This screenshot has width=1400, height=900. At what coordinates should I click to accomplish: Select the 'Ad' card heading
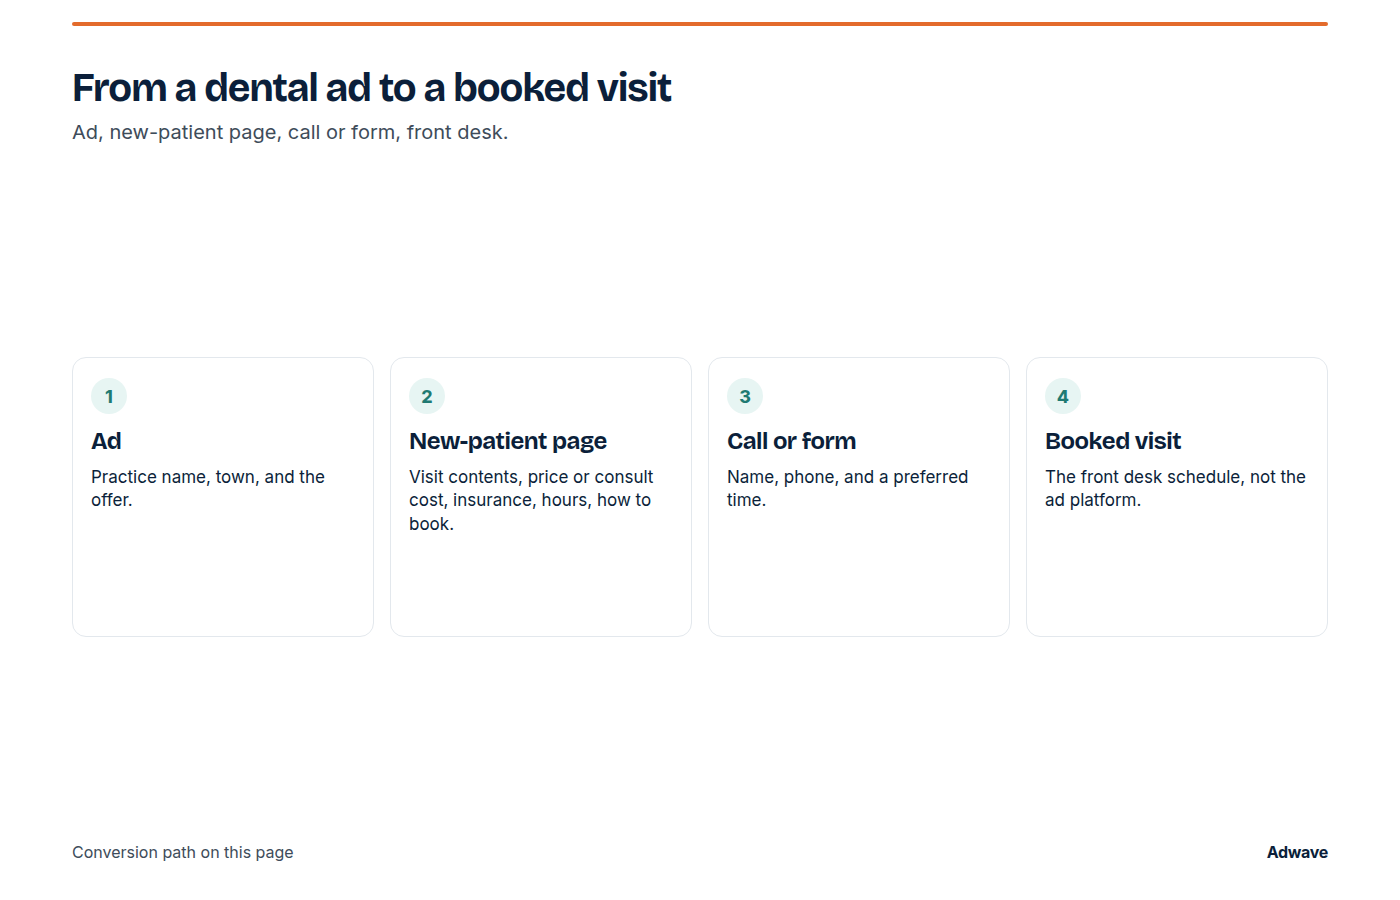[106, 441]
